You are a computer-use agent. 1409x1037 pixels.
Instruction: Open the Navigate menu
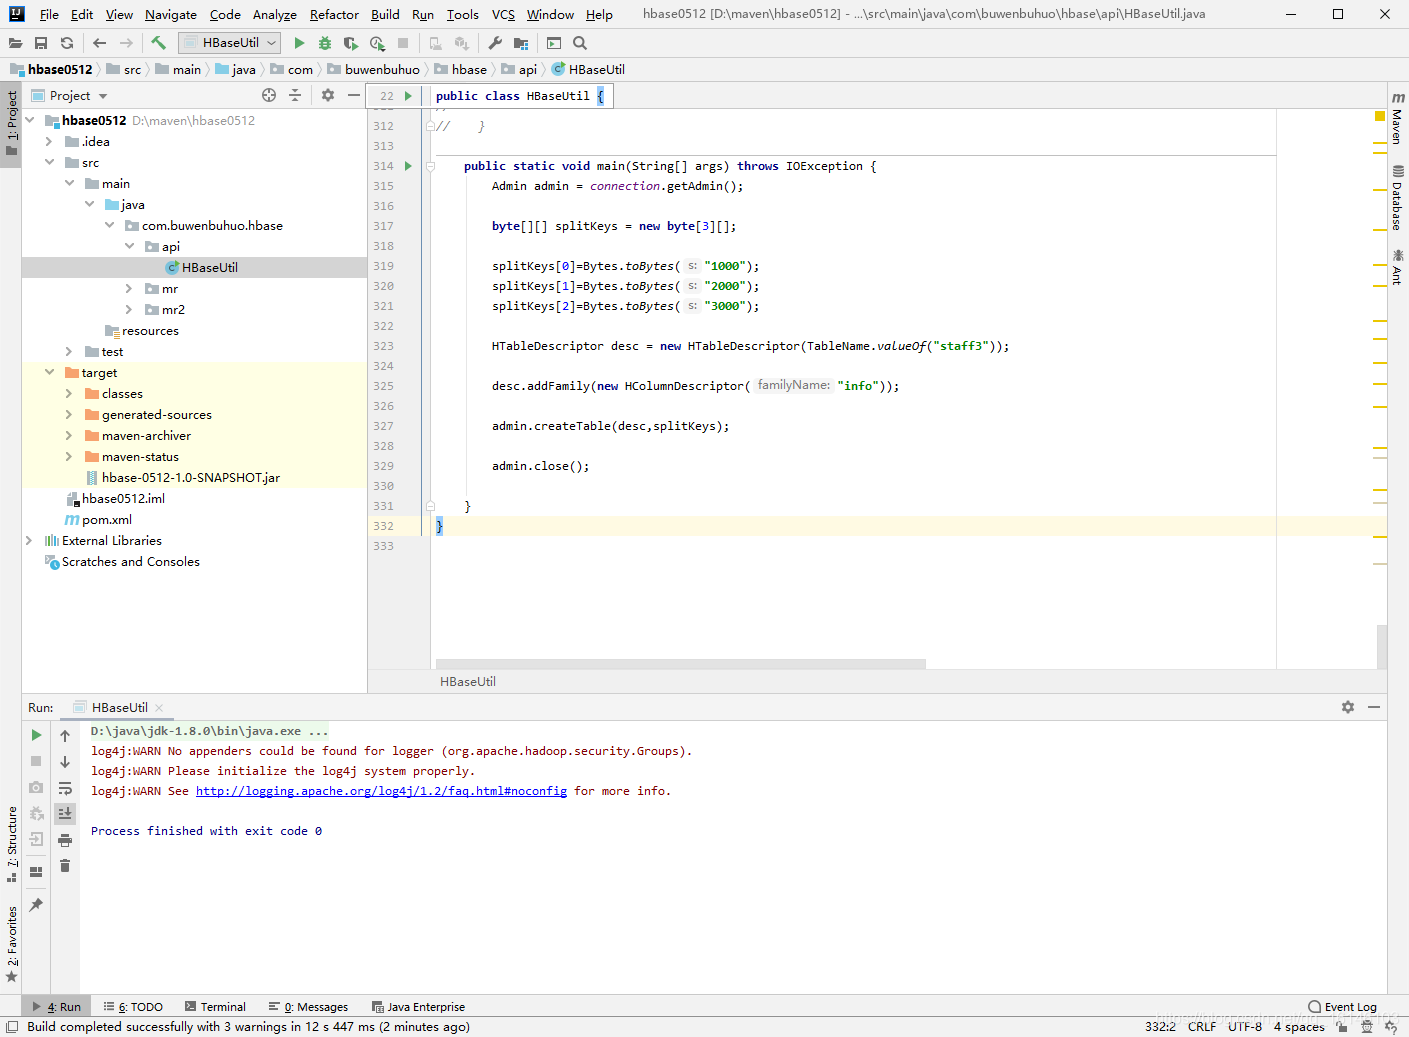pos(171,15)
